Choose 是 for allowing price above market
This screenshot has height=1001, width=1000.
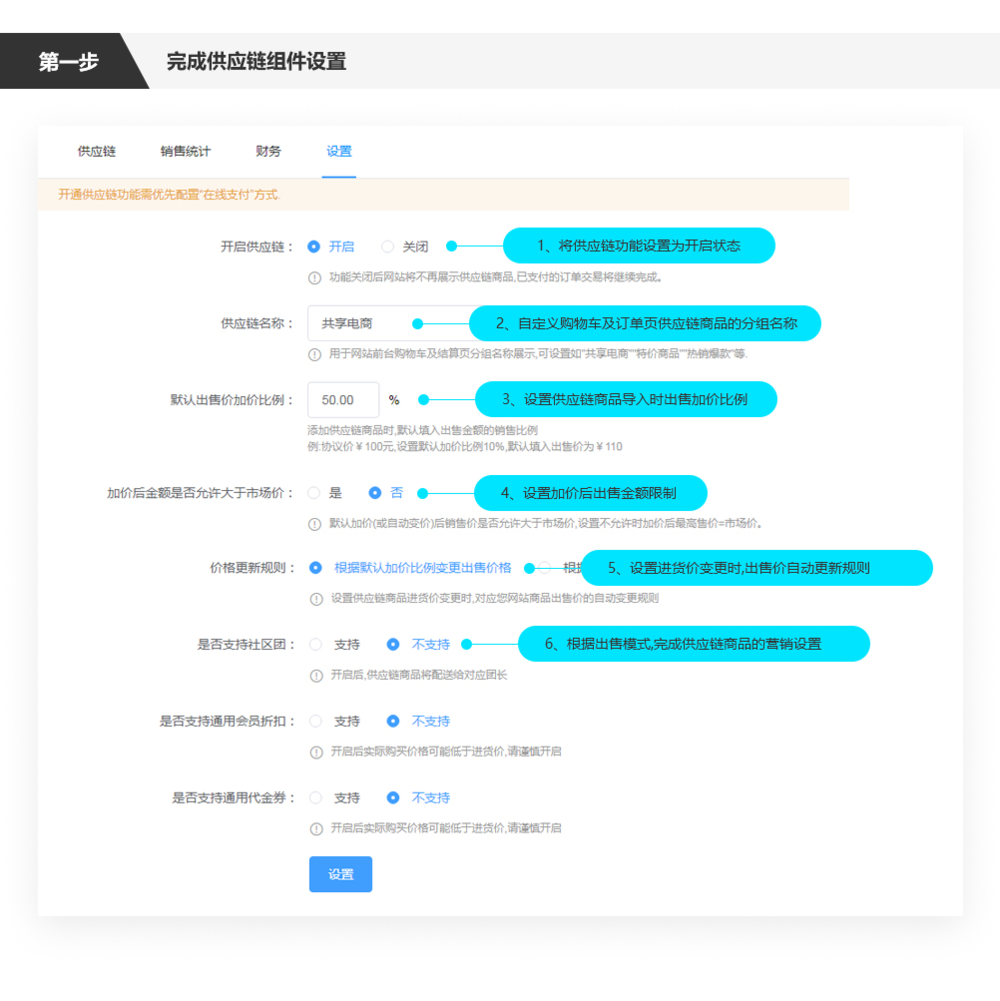314,493
